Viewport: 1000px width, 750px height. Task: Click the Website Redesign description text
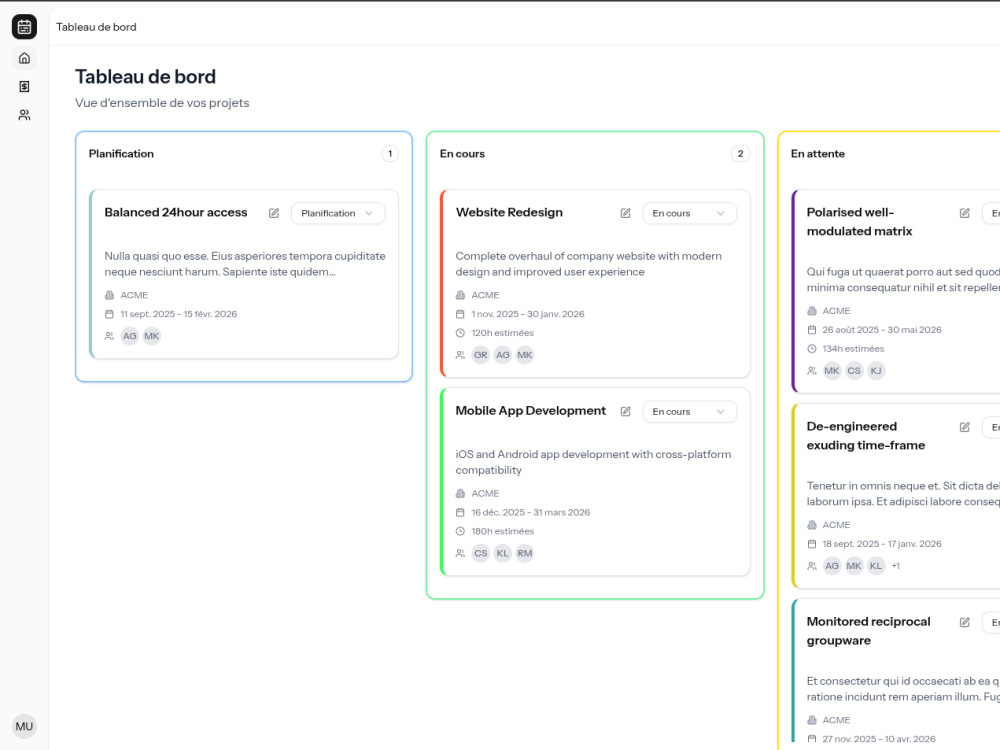pyautogui.click(x=589, y=264)
